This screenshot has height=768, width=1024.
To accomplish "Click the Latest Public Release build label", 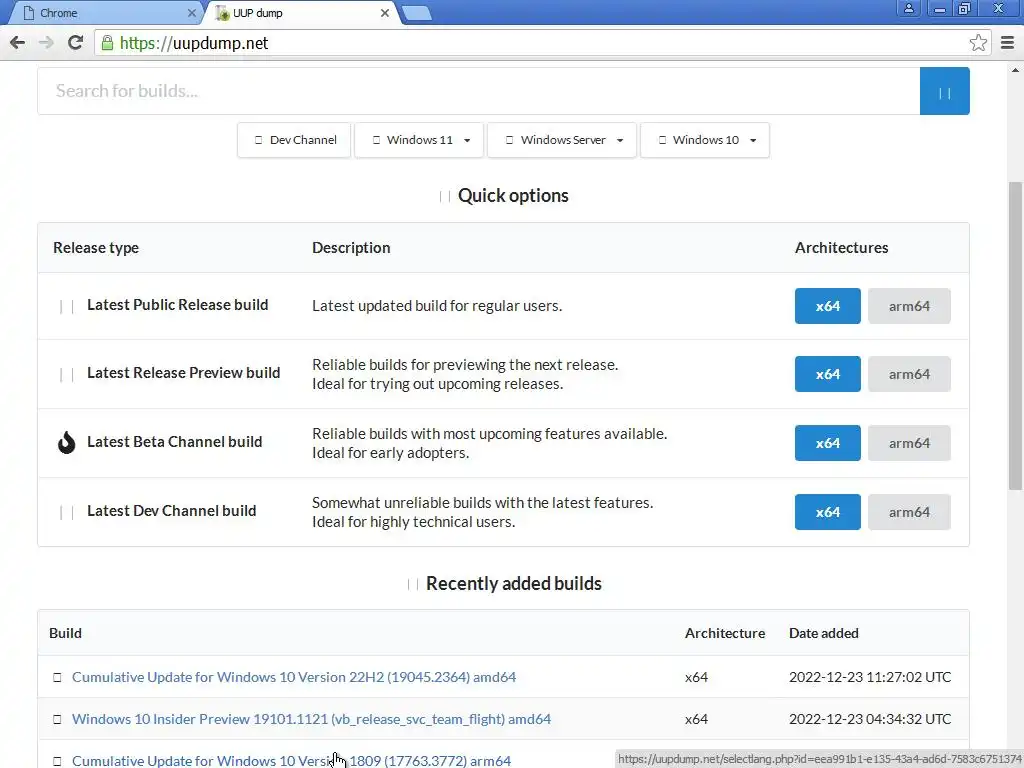I will (x=178, y=305).
